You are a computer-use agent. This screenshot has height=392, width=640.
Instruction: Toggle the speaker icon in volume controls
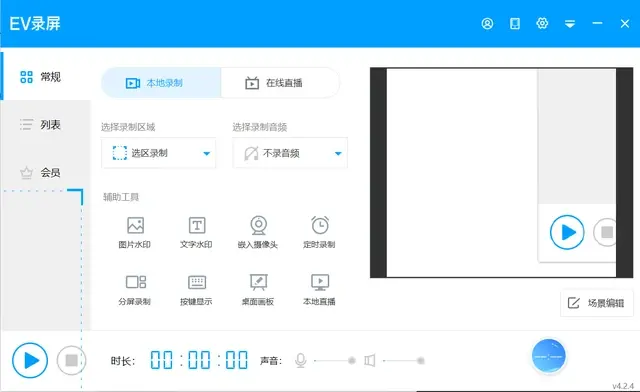click(x=370, y=360)
